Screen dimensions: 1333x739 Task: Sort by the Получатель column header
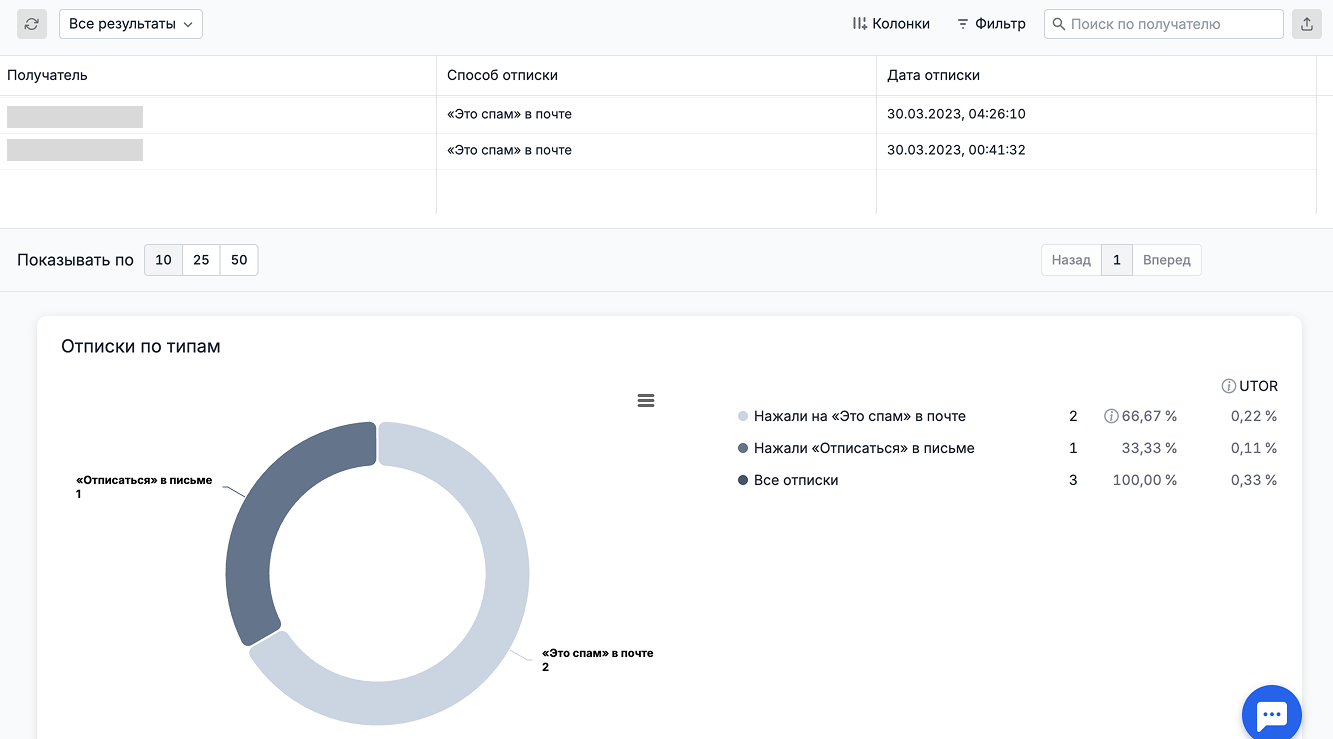(x=47, y=75)
